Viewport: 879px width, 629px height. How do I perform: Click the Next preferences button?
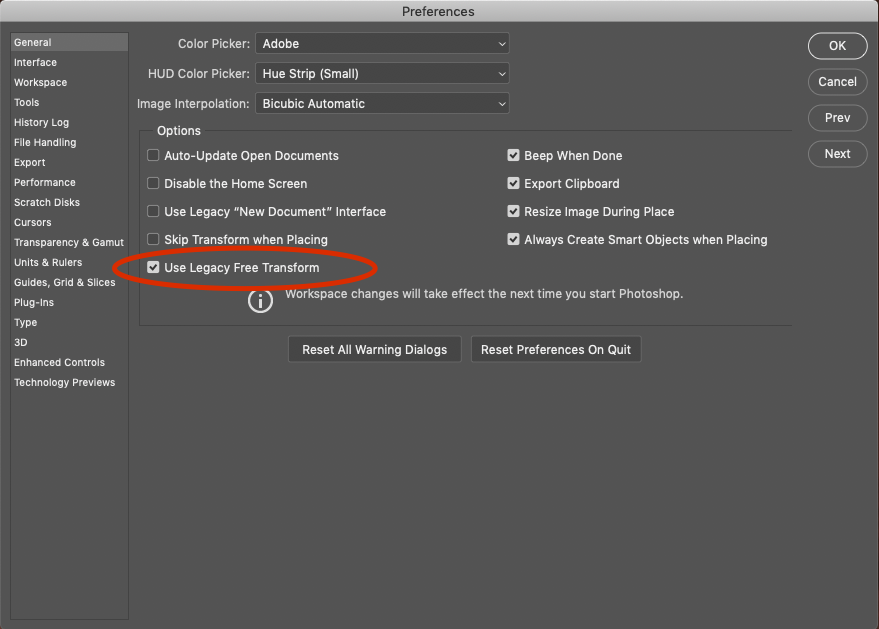point(837,154)
